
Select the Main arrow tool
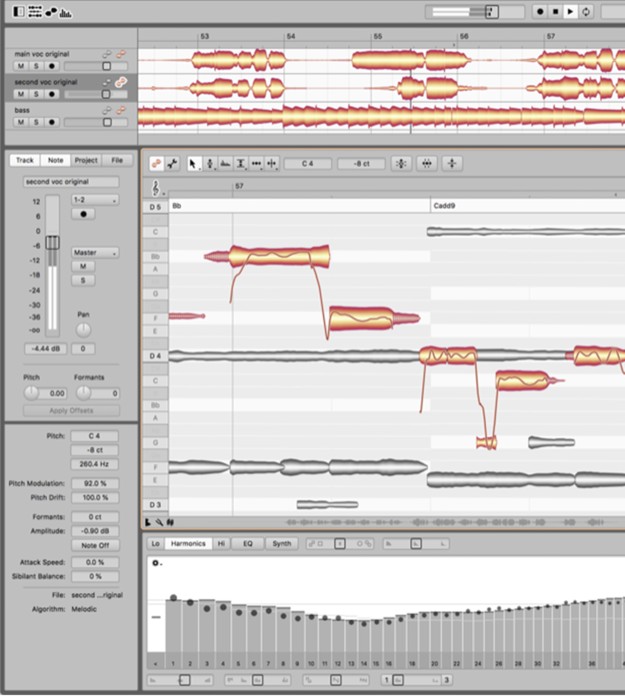pos(194,163)
